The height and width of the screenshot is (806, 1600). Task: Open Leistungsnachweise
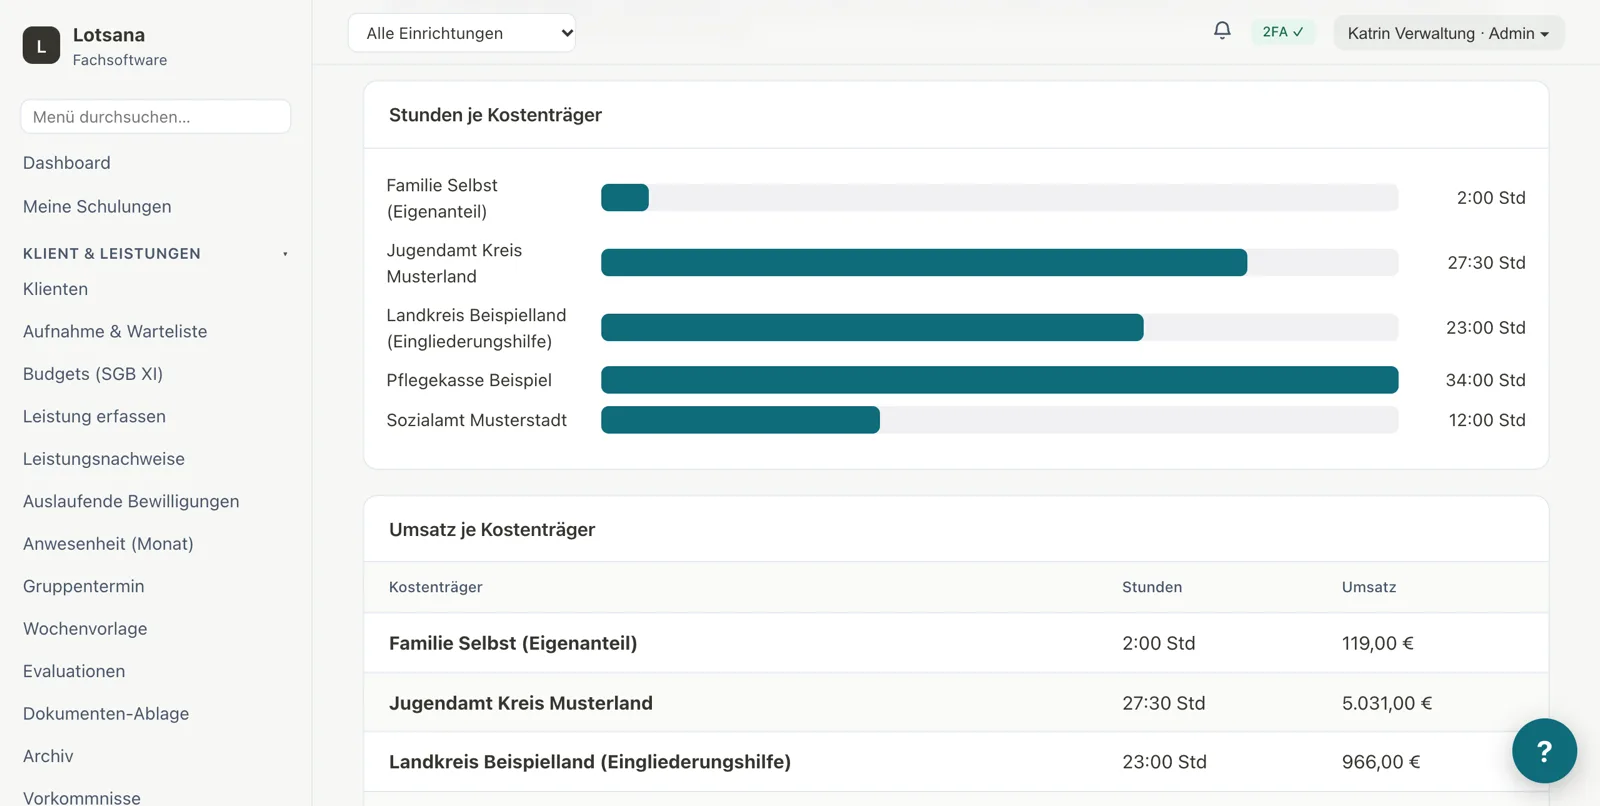(104, 459)
